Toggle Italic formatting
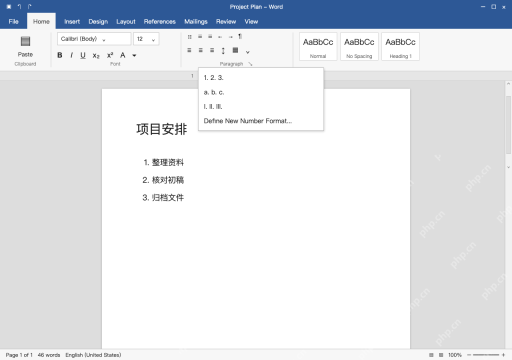Viewport: 512px width, 360px height. [71, 55]
